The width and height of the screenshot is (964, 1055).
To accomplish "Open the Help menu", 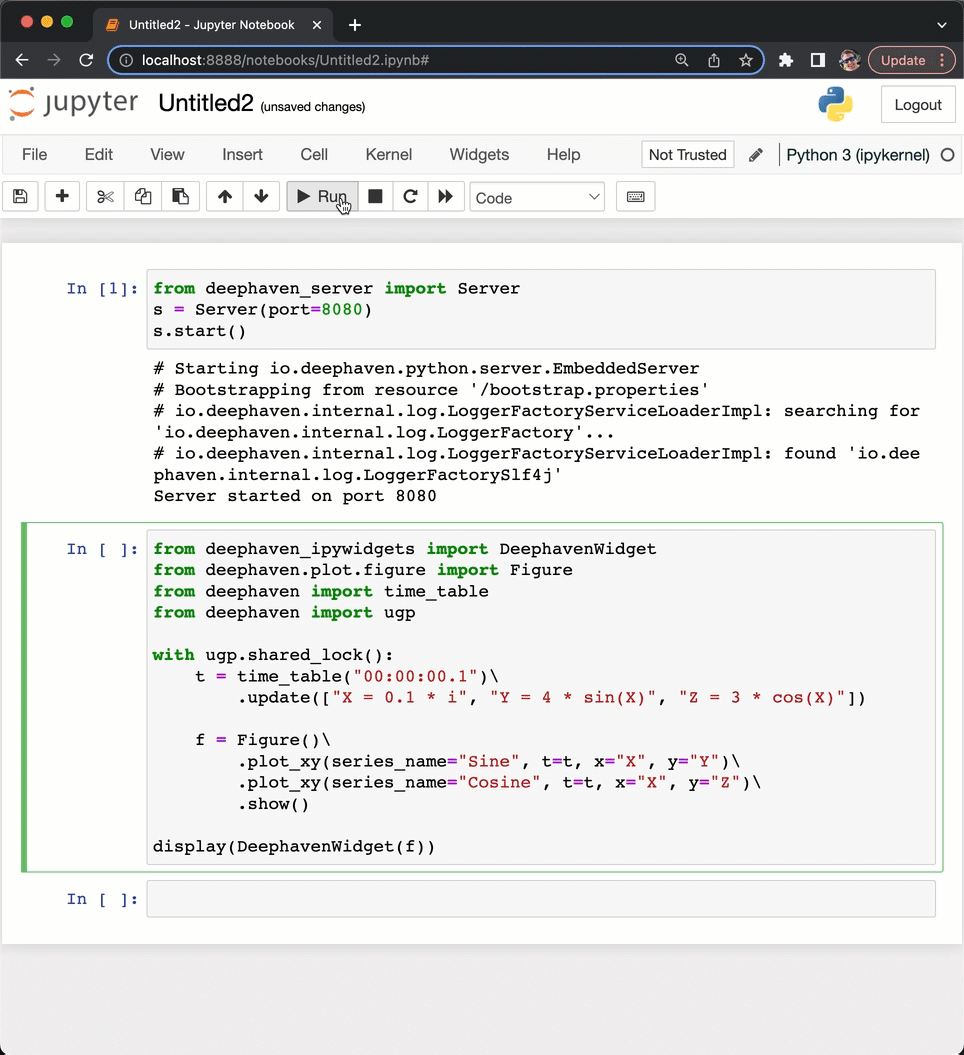I will click(563, 155).
